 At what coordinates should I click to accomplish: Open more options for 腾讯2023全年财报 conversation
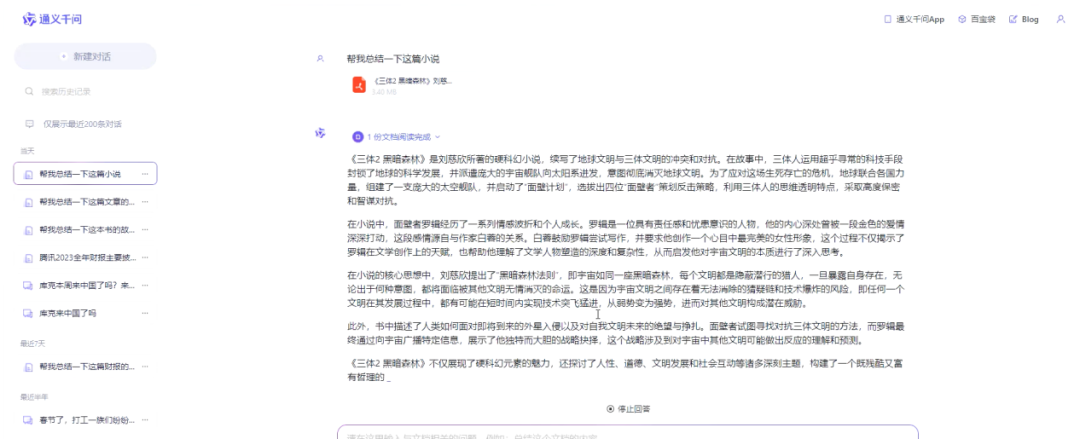(x=145, y=258)
